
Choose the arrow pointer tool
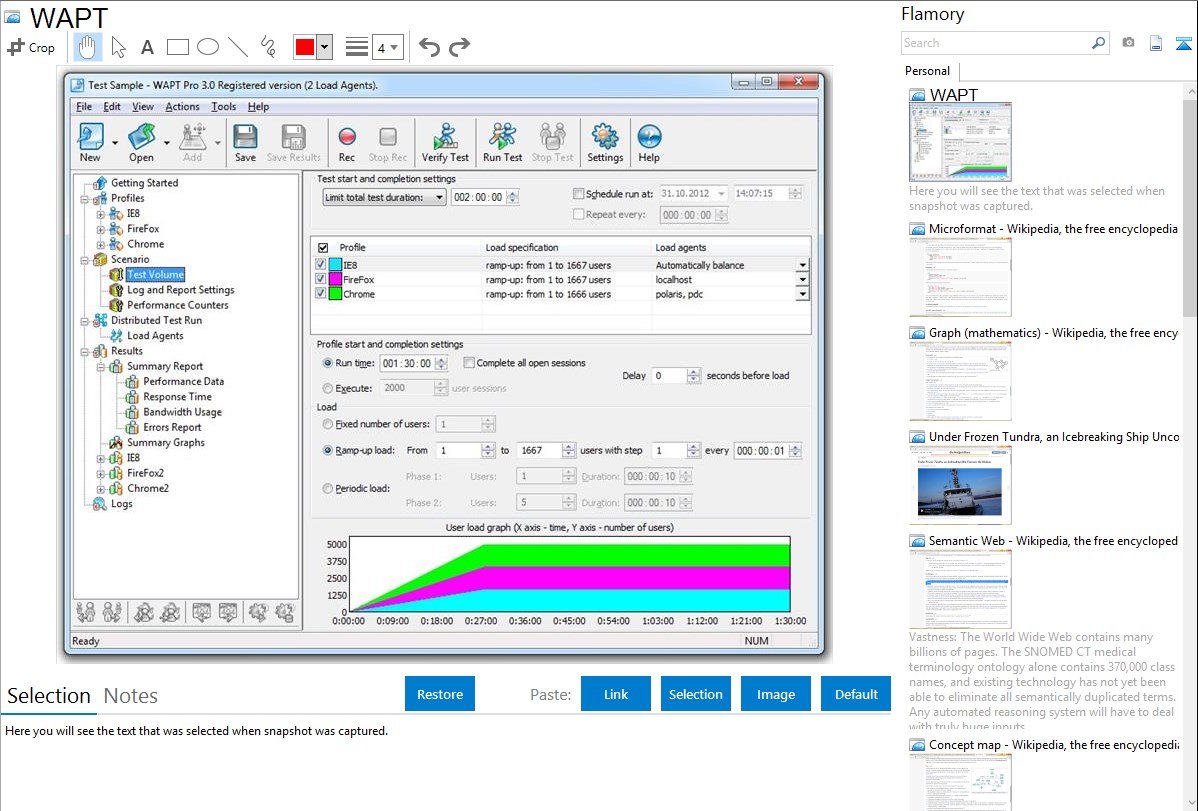[x=118, y=47]
